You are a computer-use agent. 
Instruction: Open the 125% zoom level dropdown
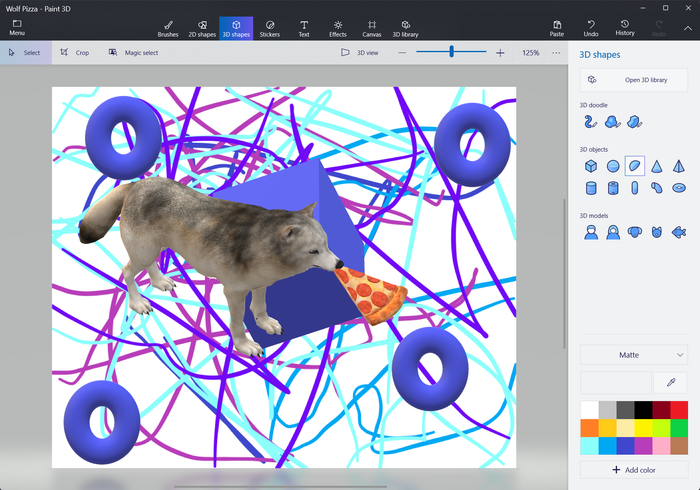(530, 52)
